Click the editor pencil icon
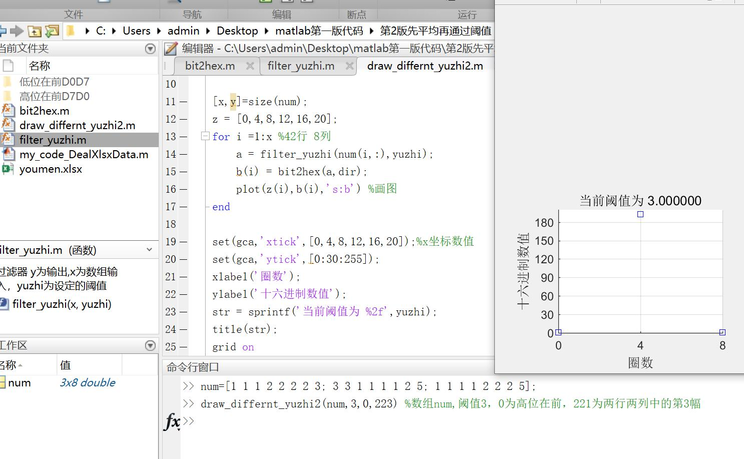 pyautogui.click(x=171, y=48)
